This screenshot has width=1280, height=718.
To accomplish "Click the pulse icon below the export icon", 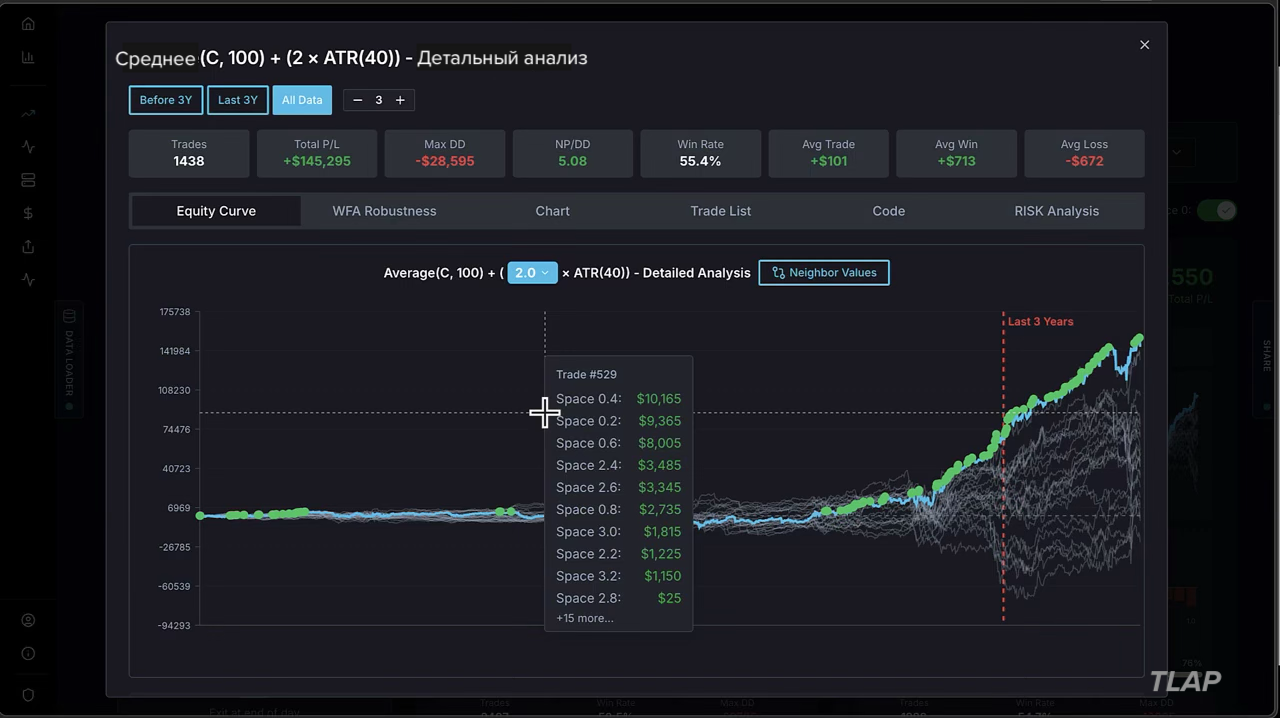I will (x=28, y=280).
